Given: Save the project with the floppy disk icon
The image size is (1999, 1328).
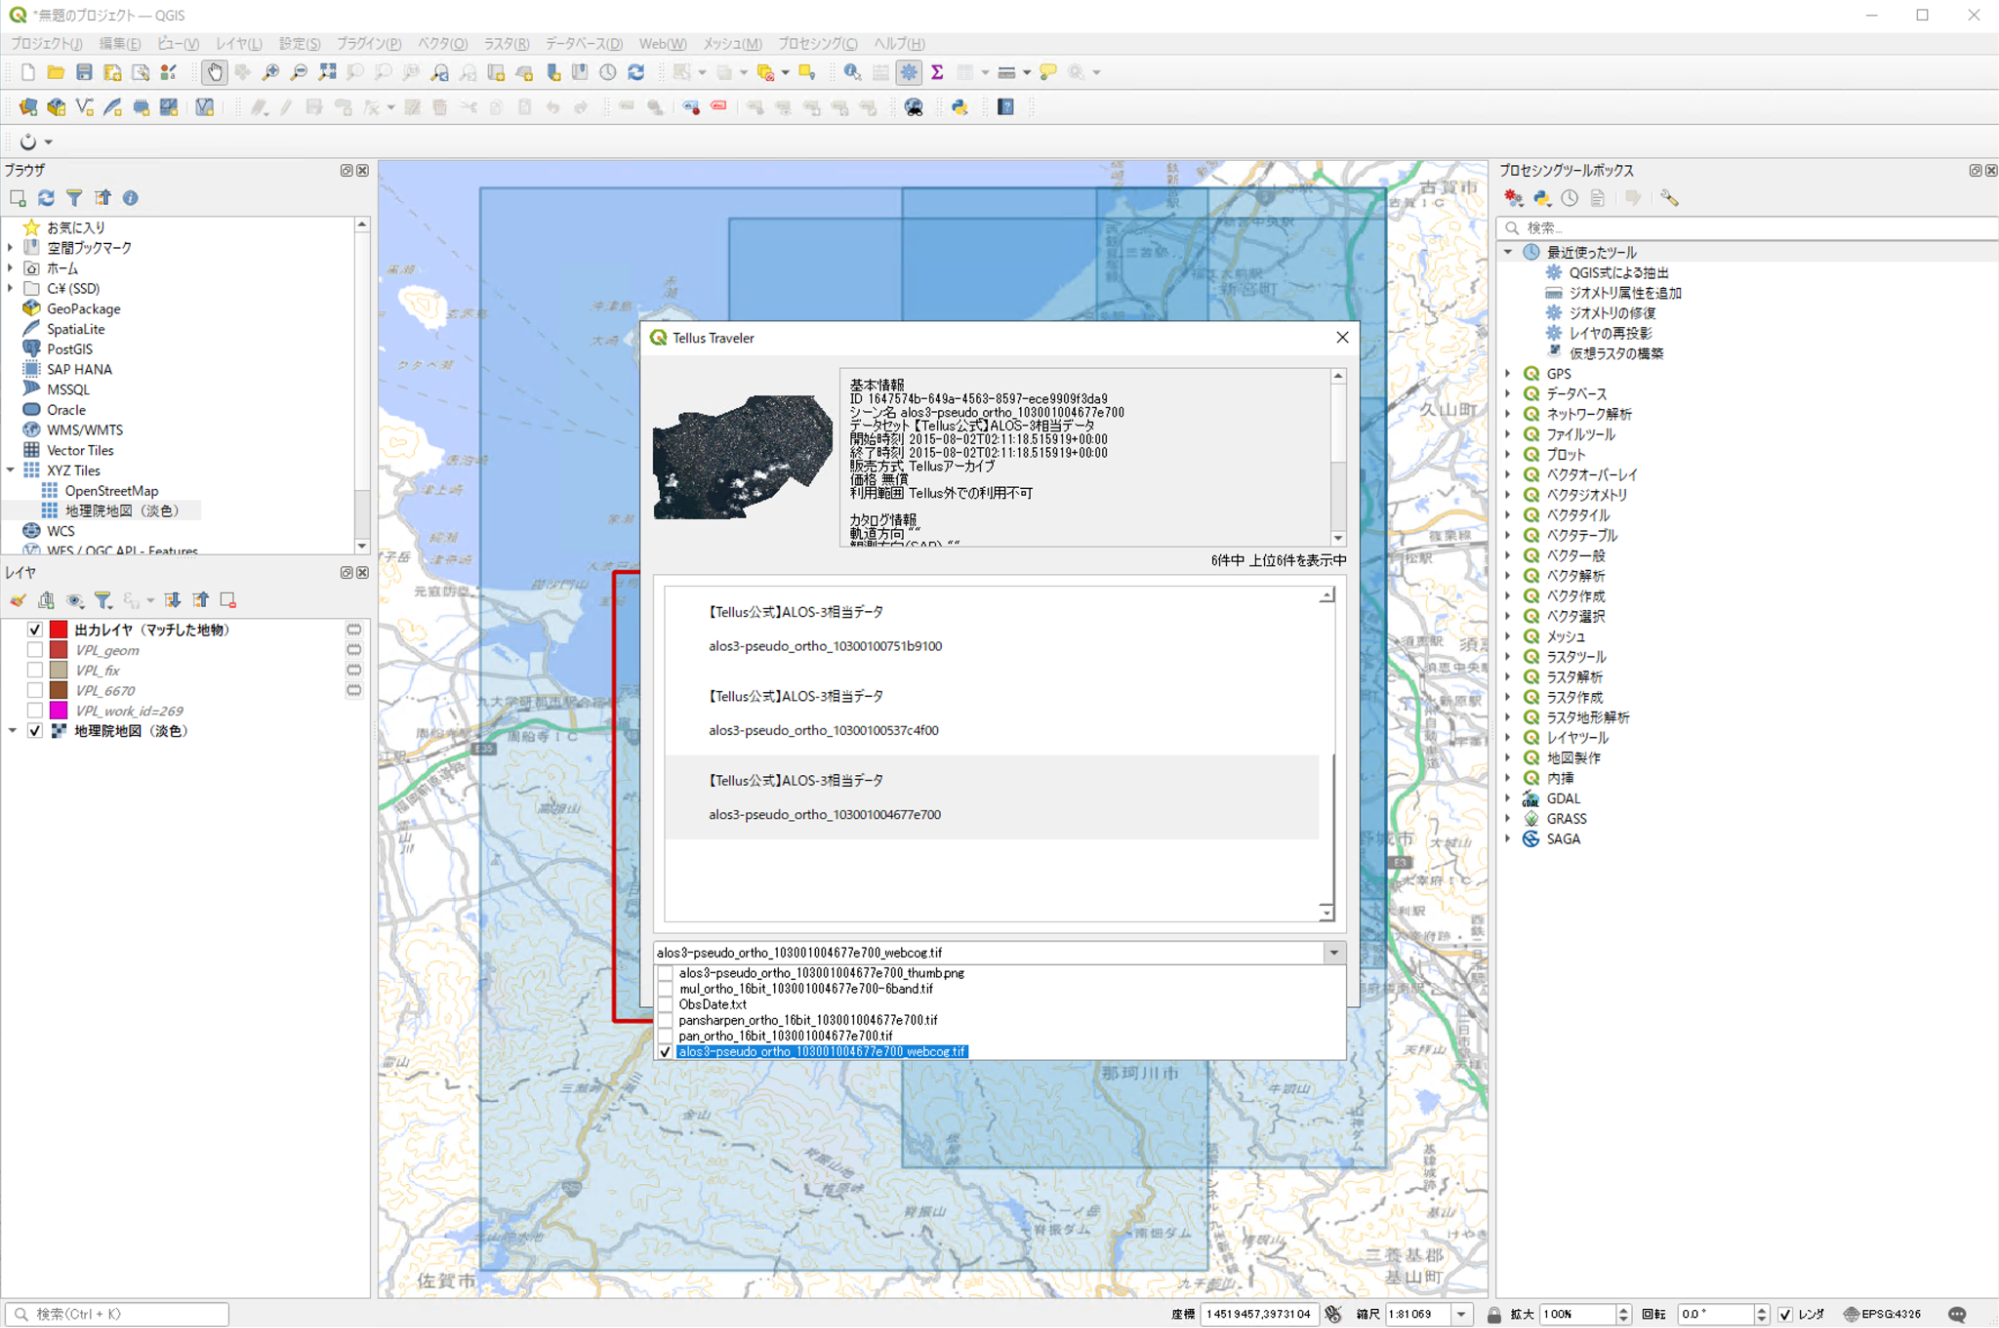Looking at the screenshot, I should coord(84,72).
